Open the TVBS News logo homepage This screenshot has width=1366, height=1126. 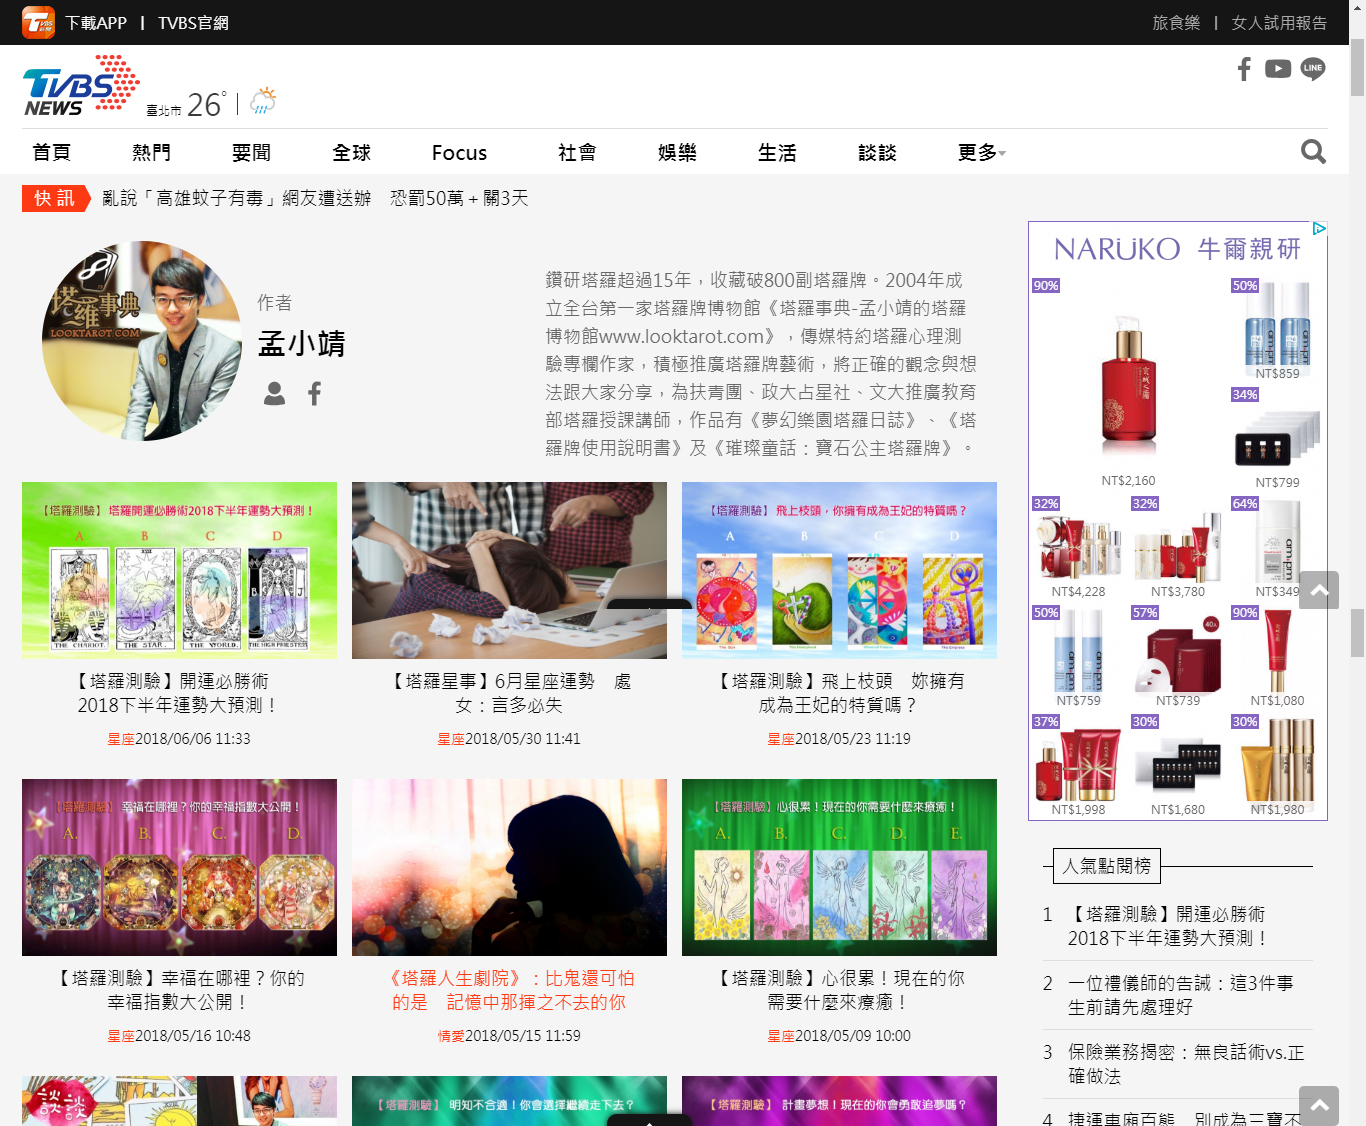click(x=81, y=86)
